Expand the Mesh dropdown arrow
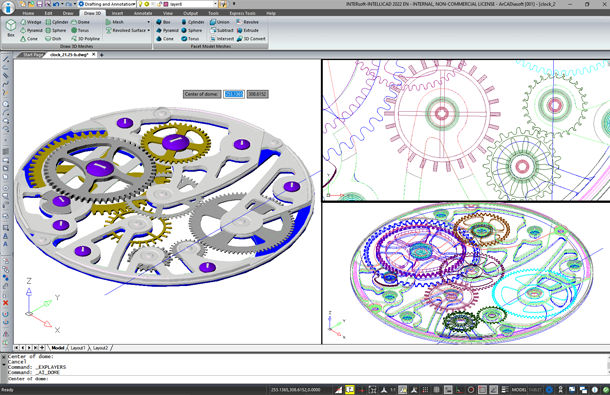Image resolution: width=610 pixels, height=395 pixels. tap(148, 22)
